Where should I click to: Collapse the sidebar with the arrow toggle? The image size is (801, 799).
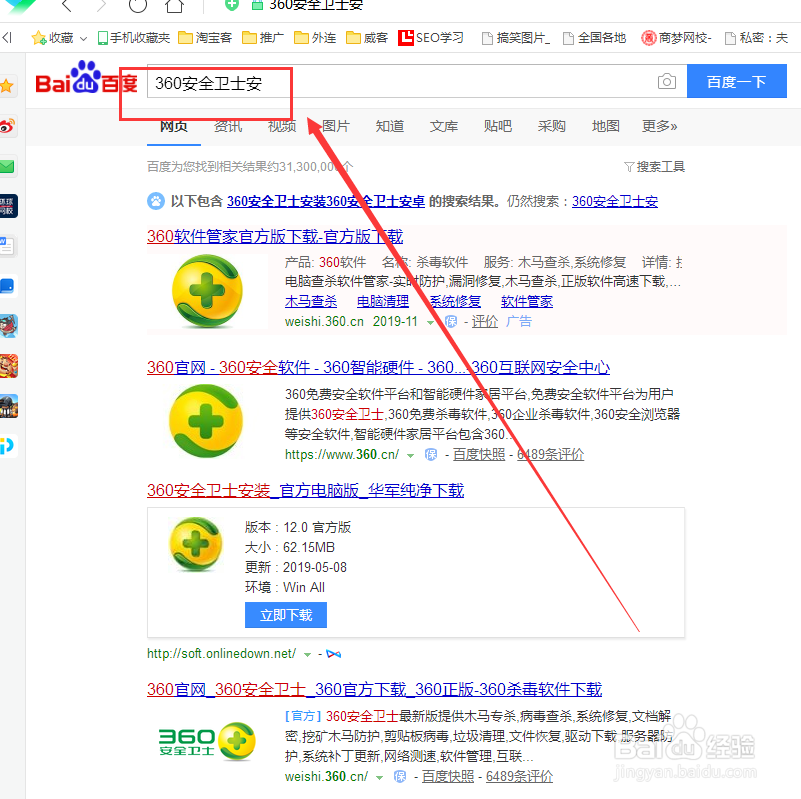pyautogui.click(x=7, y=37)
